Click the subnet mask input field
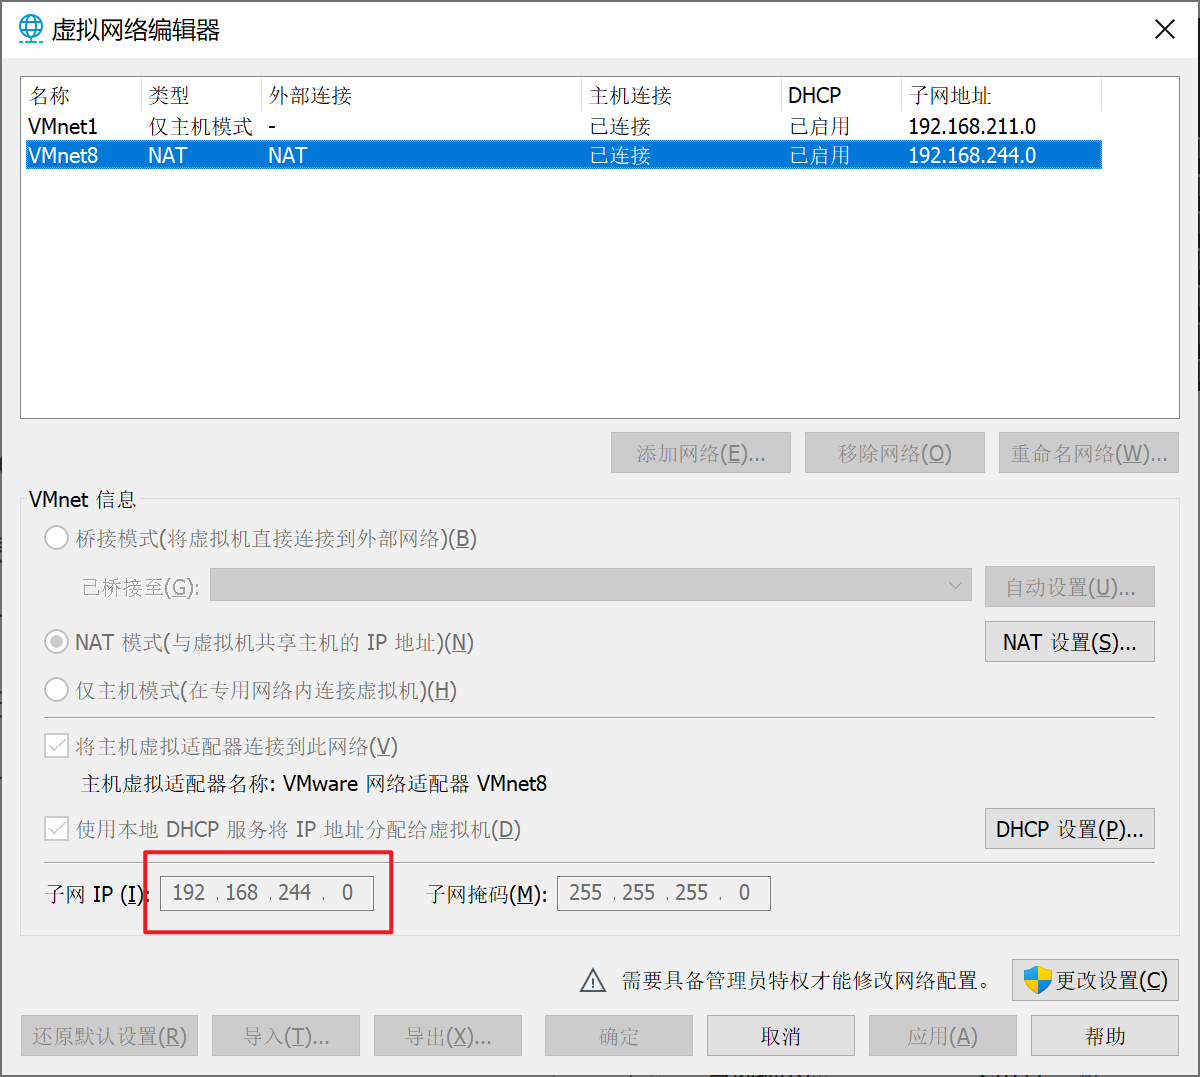The width and height of the screenshot is (1200, 1077). [x=663, y=893]
